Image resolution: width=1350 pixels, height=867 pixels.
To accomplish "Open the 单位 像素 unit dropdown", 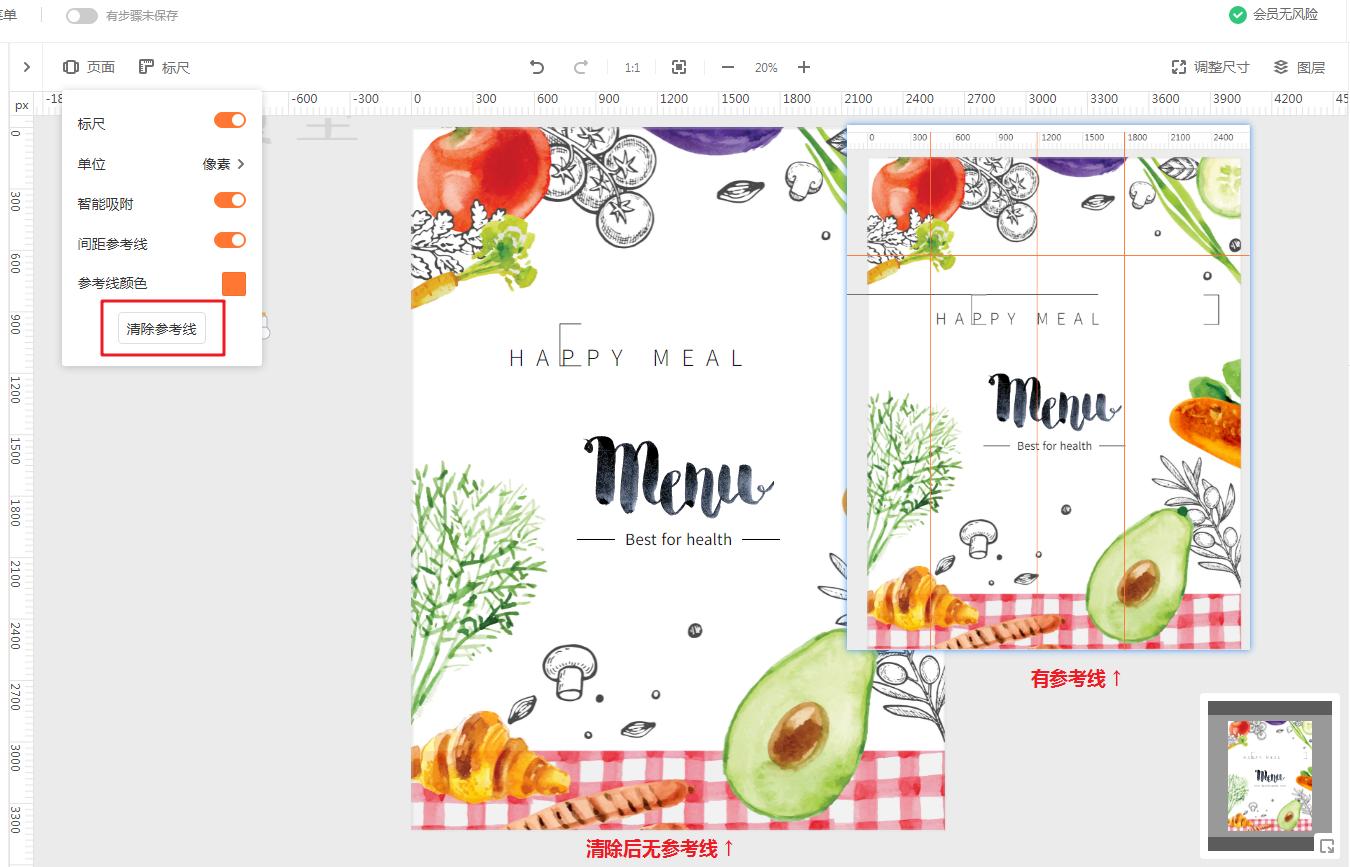I will [x=224, y=164].
